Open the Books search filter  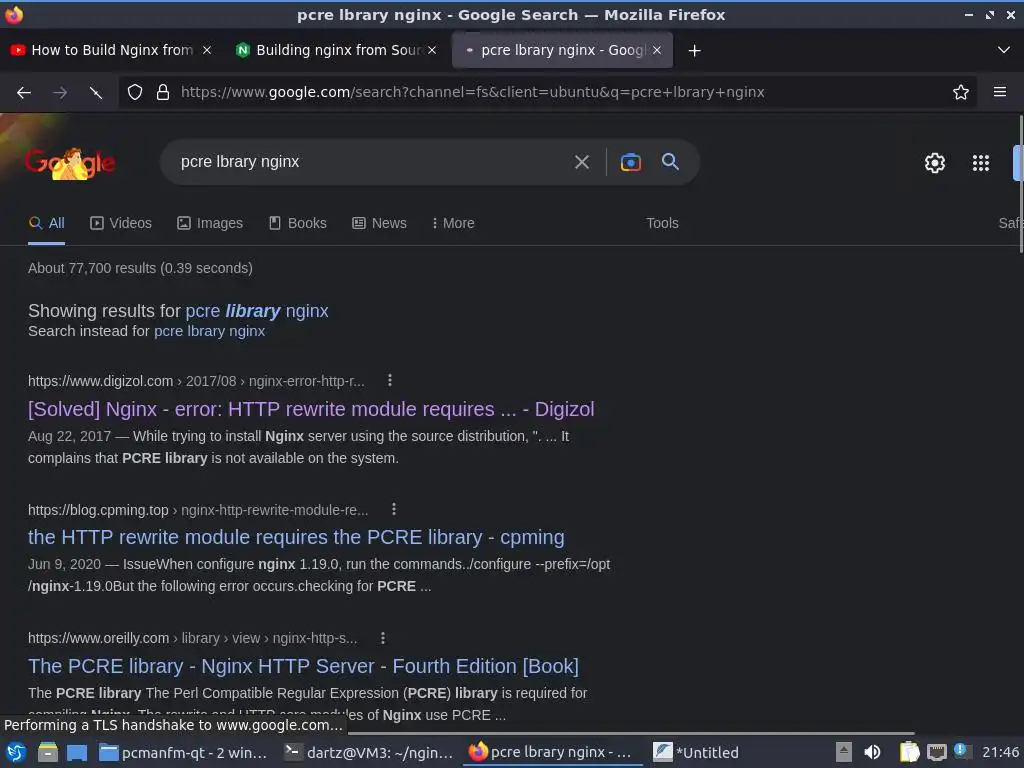coord(298,223)
